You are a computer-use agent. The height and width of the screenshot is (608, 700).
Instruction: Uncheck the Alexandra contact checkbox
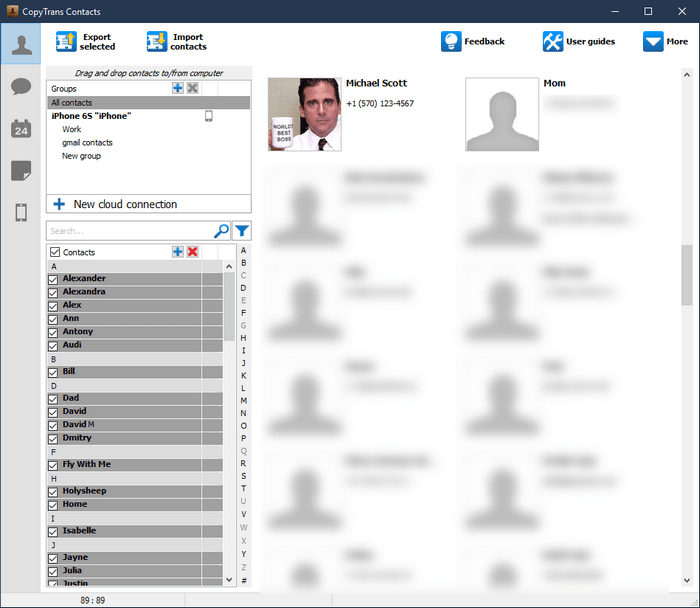point(53,293)
